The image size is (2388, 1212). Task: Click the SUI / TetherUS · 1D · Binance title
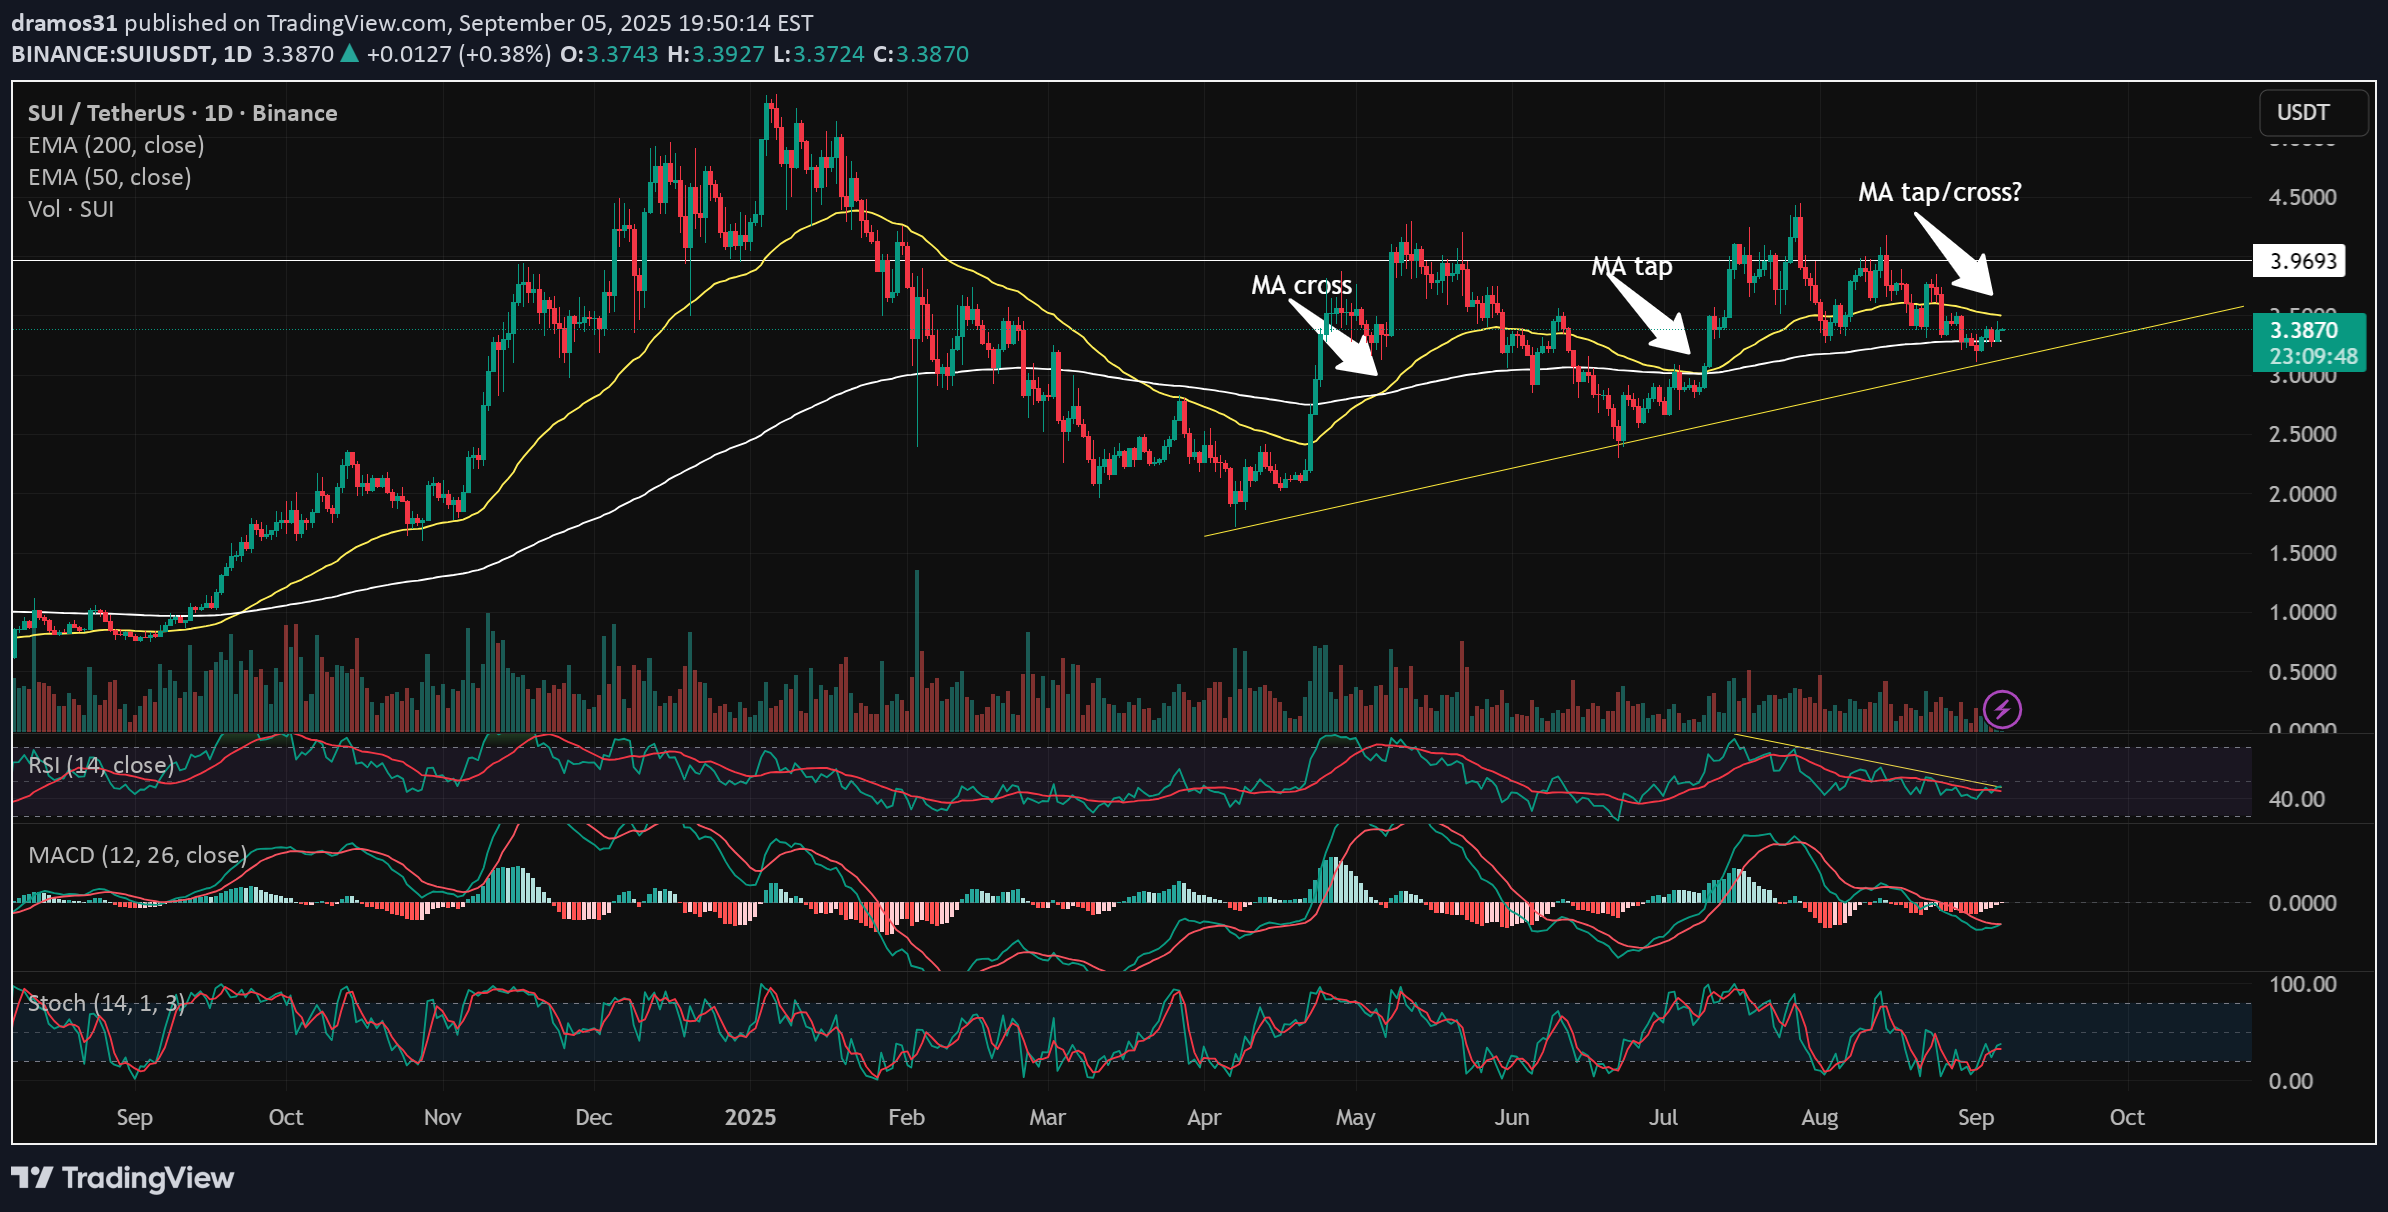point(183,113)
